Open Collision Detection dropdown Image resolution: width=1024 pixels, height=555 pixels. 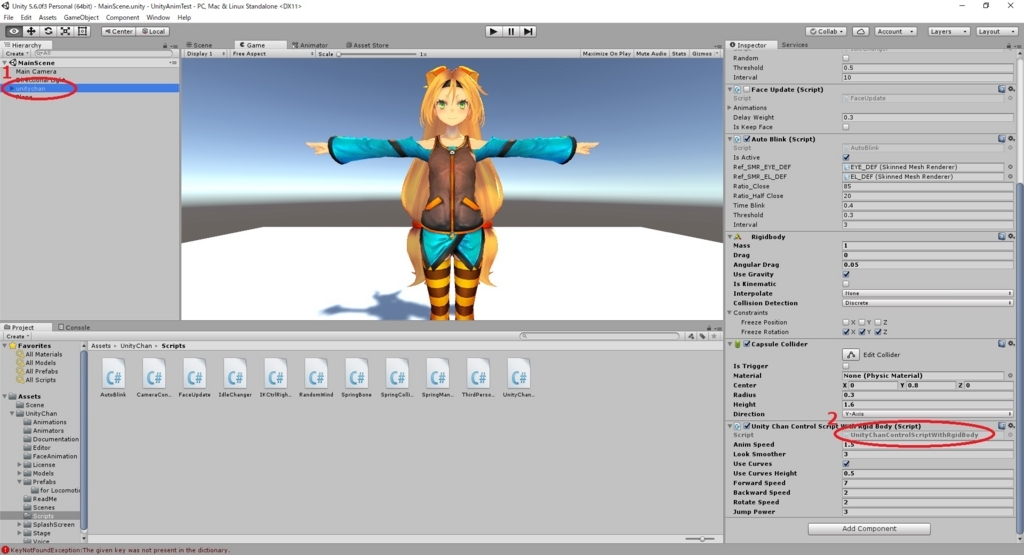(928, 303)
